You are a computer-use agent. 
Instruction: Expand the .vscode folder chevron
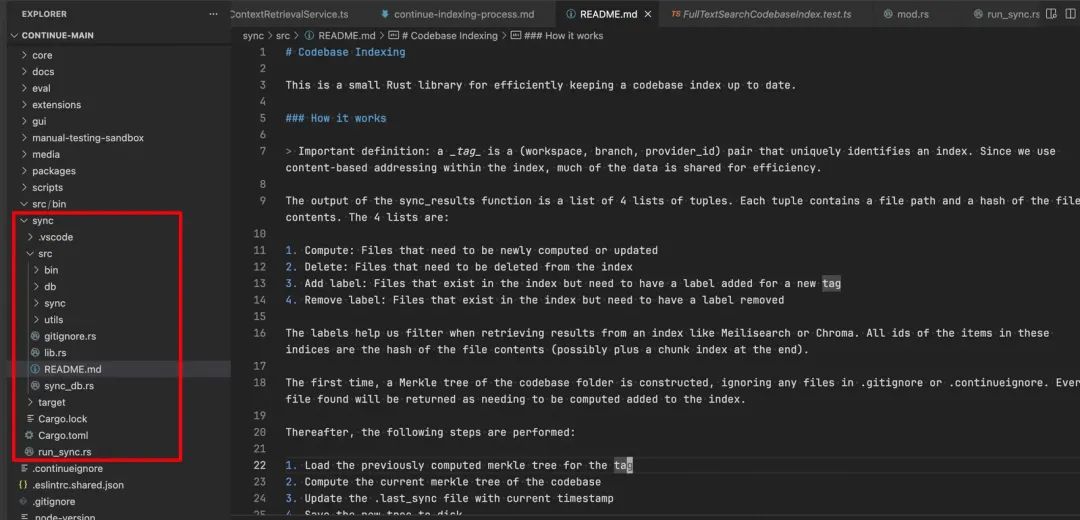[x=30, y=237]
